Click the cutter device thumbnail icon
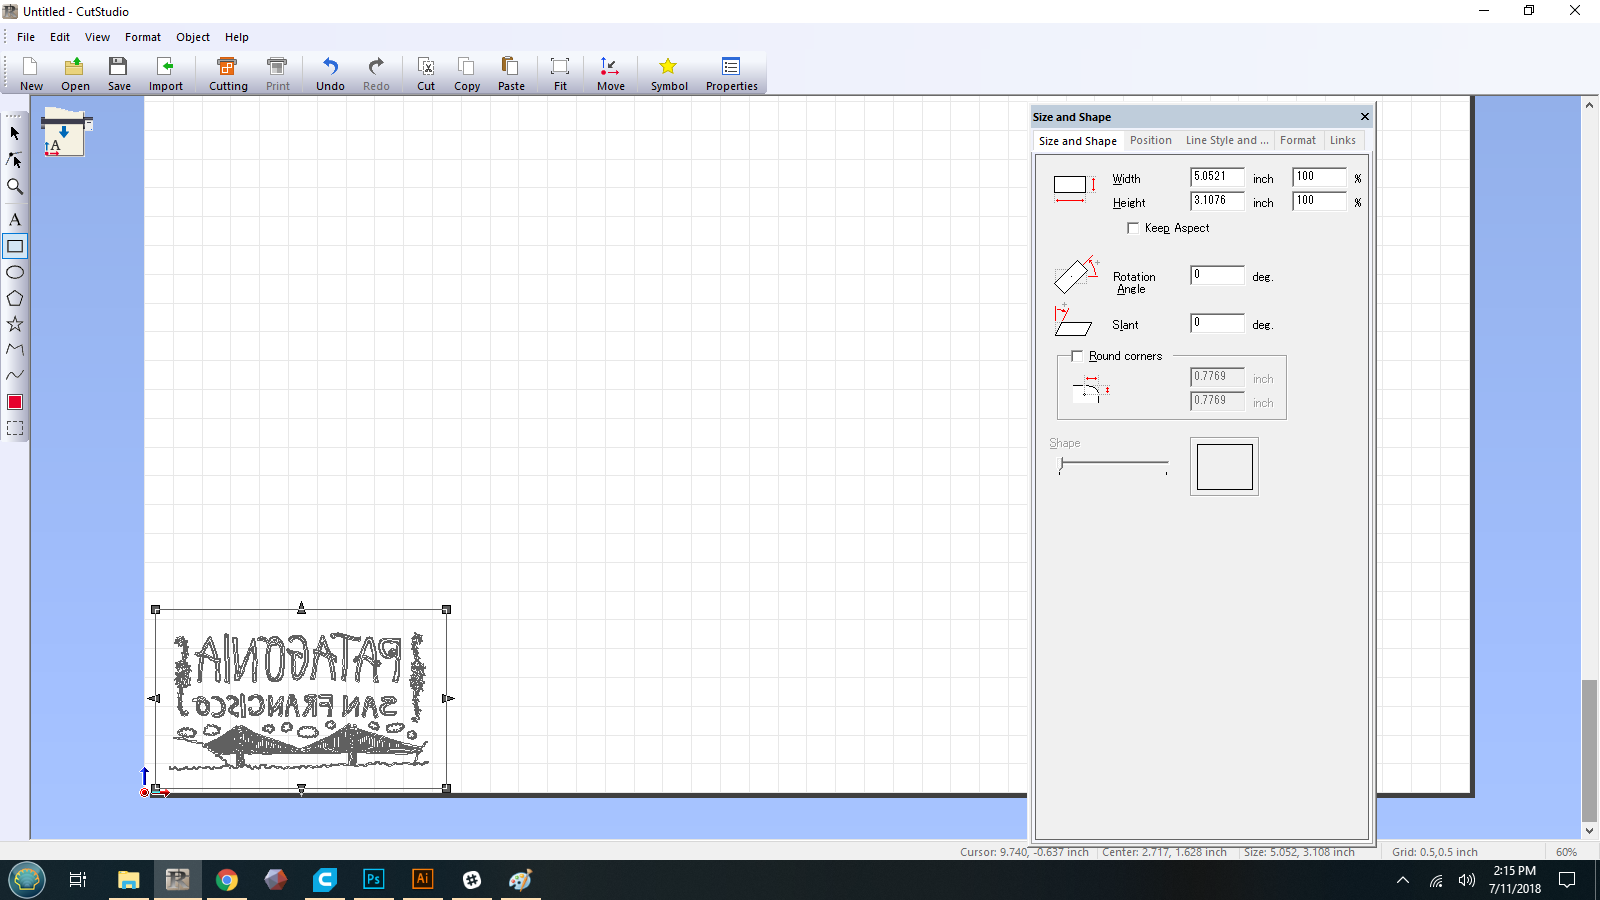Viewport: 1600px width, 900px height. (x=66, y=134)
